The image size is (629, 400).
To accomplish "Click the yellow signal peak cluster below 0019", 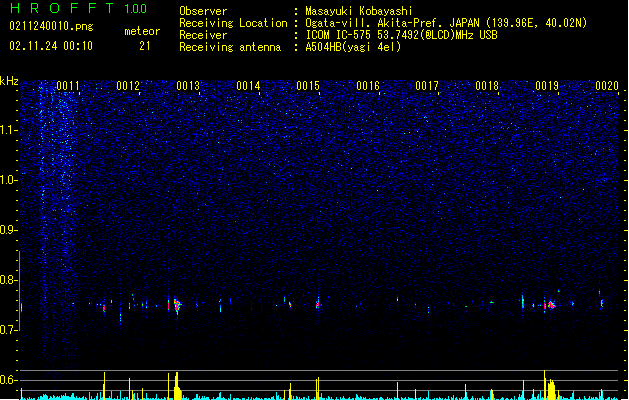I will (x=551, y=389).
